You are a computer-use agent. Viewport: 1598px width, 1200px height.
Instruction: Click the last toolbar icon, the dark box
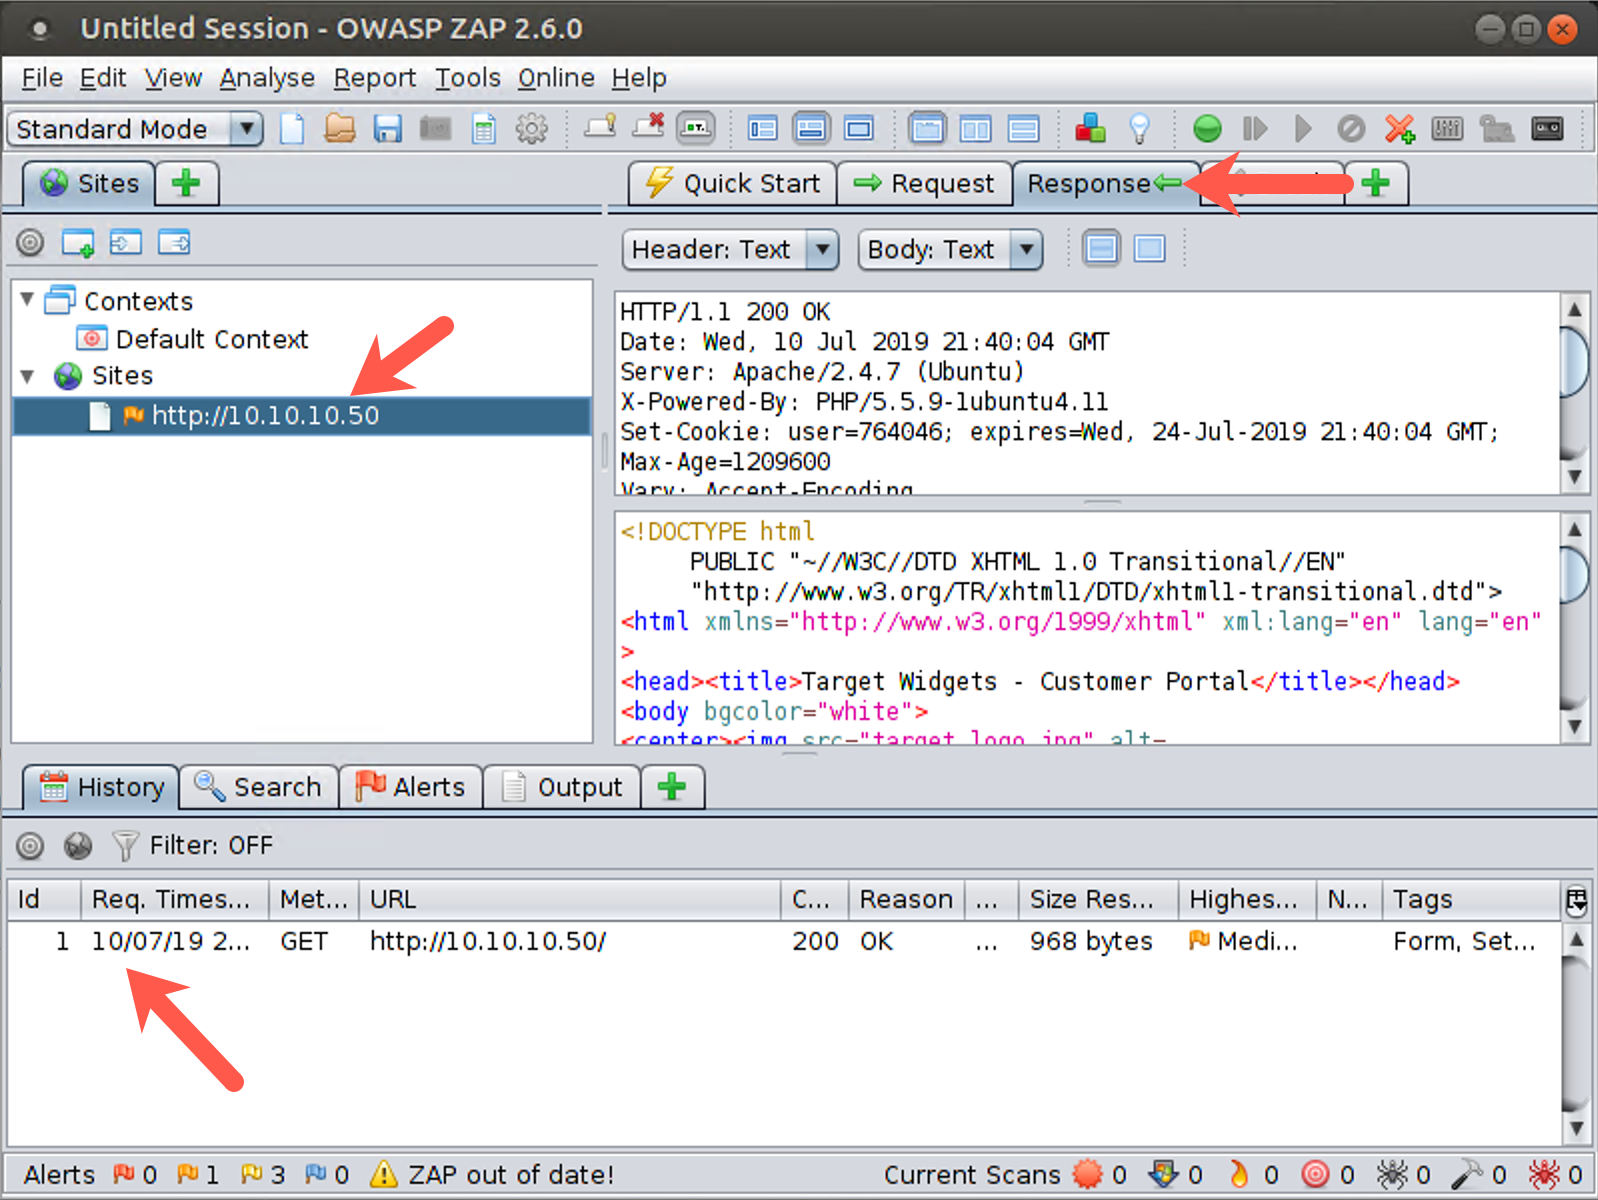[1547, 129]
